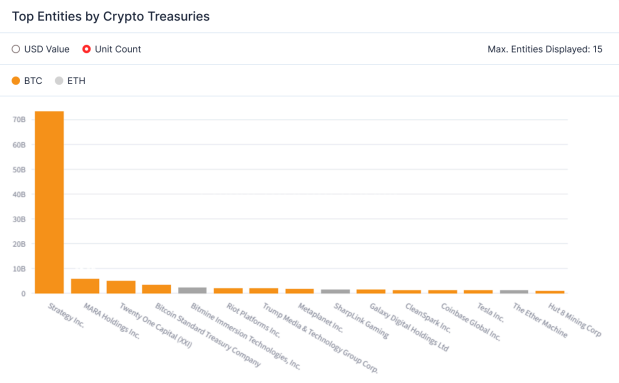
Task: Click the Galaxy Digital Holdings Ltd label
Action: pyautogui.click(x=409, y=327)
